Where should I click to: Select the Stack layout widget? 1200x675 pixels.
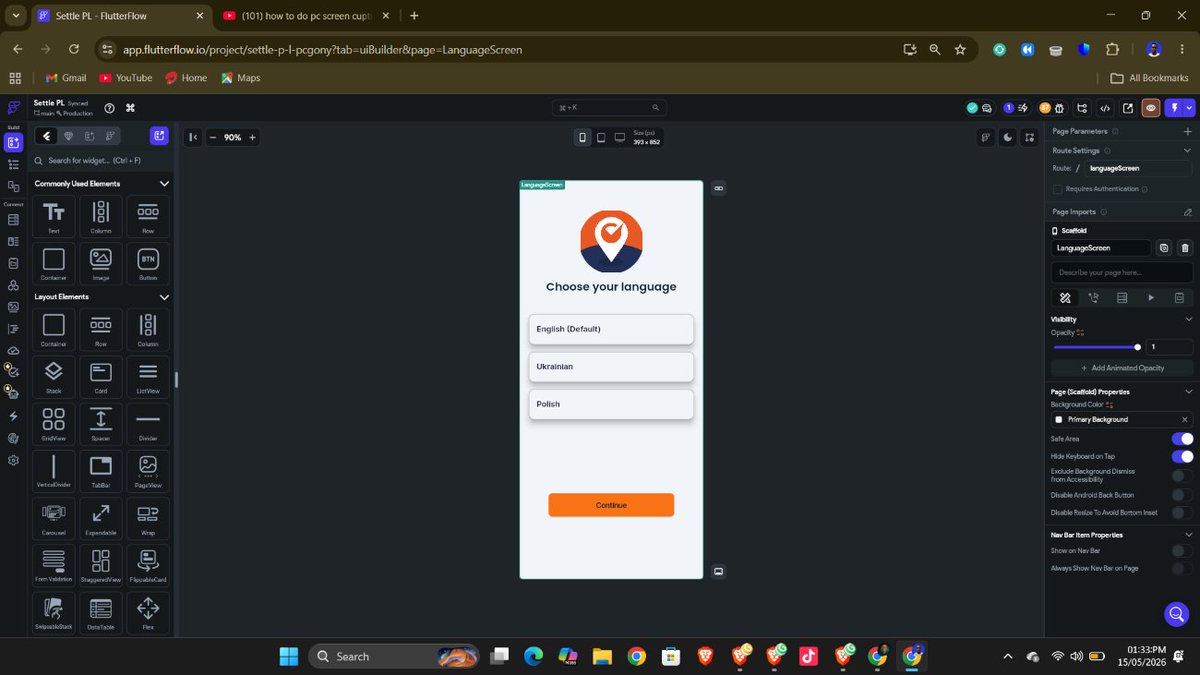coord(54,377)
